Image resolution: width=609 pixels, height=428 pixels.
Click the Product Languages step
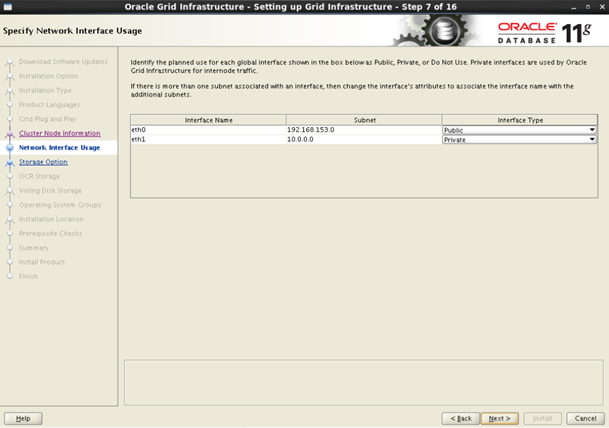coord(49,105)
